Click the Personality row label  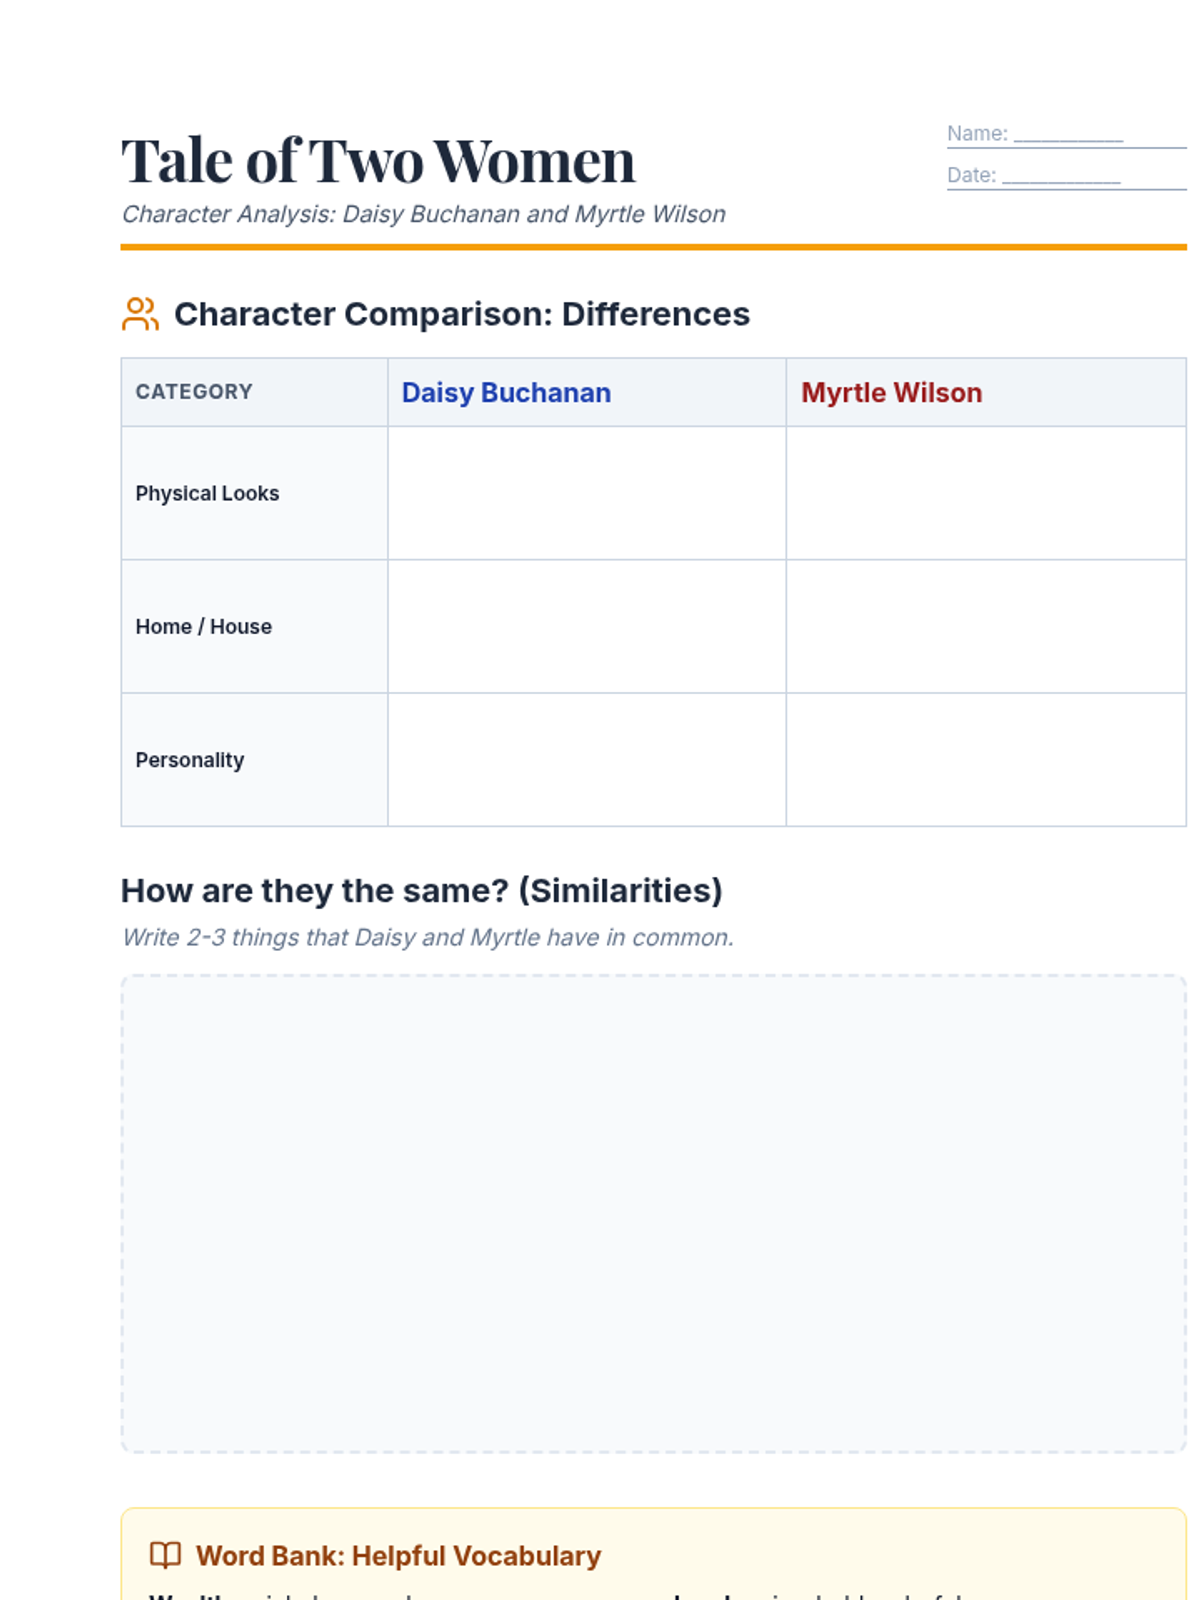tap(190, 760)
